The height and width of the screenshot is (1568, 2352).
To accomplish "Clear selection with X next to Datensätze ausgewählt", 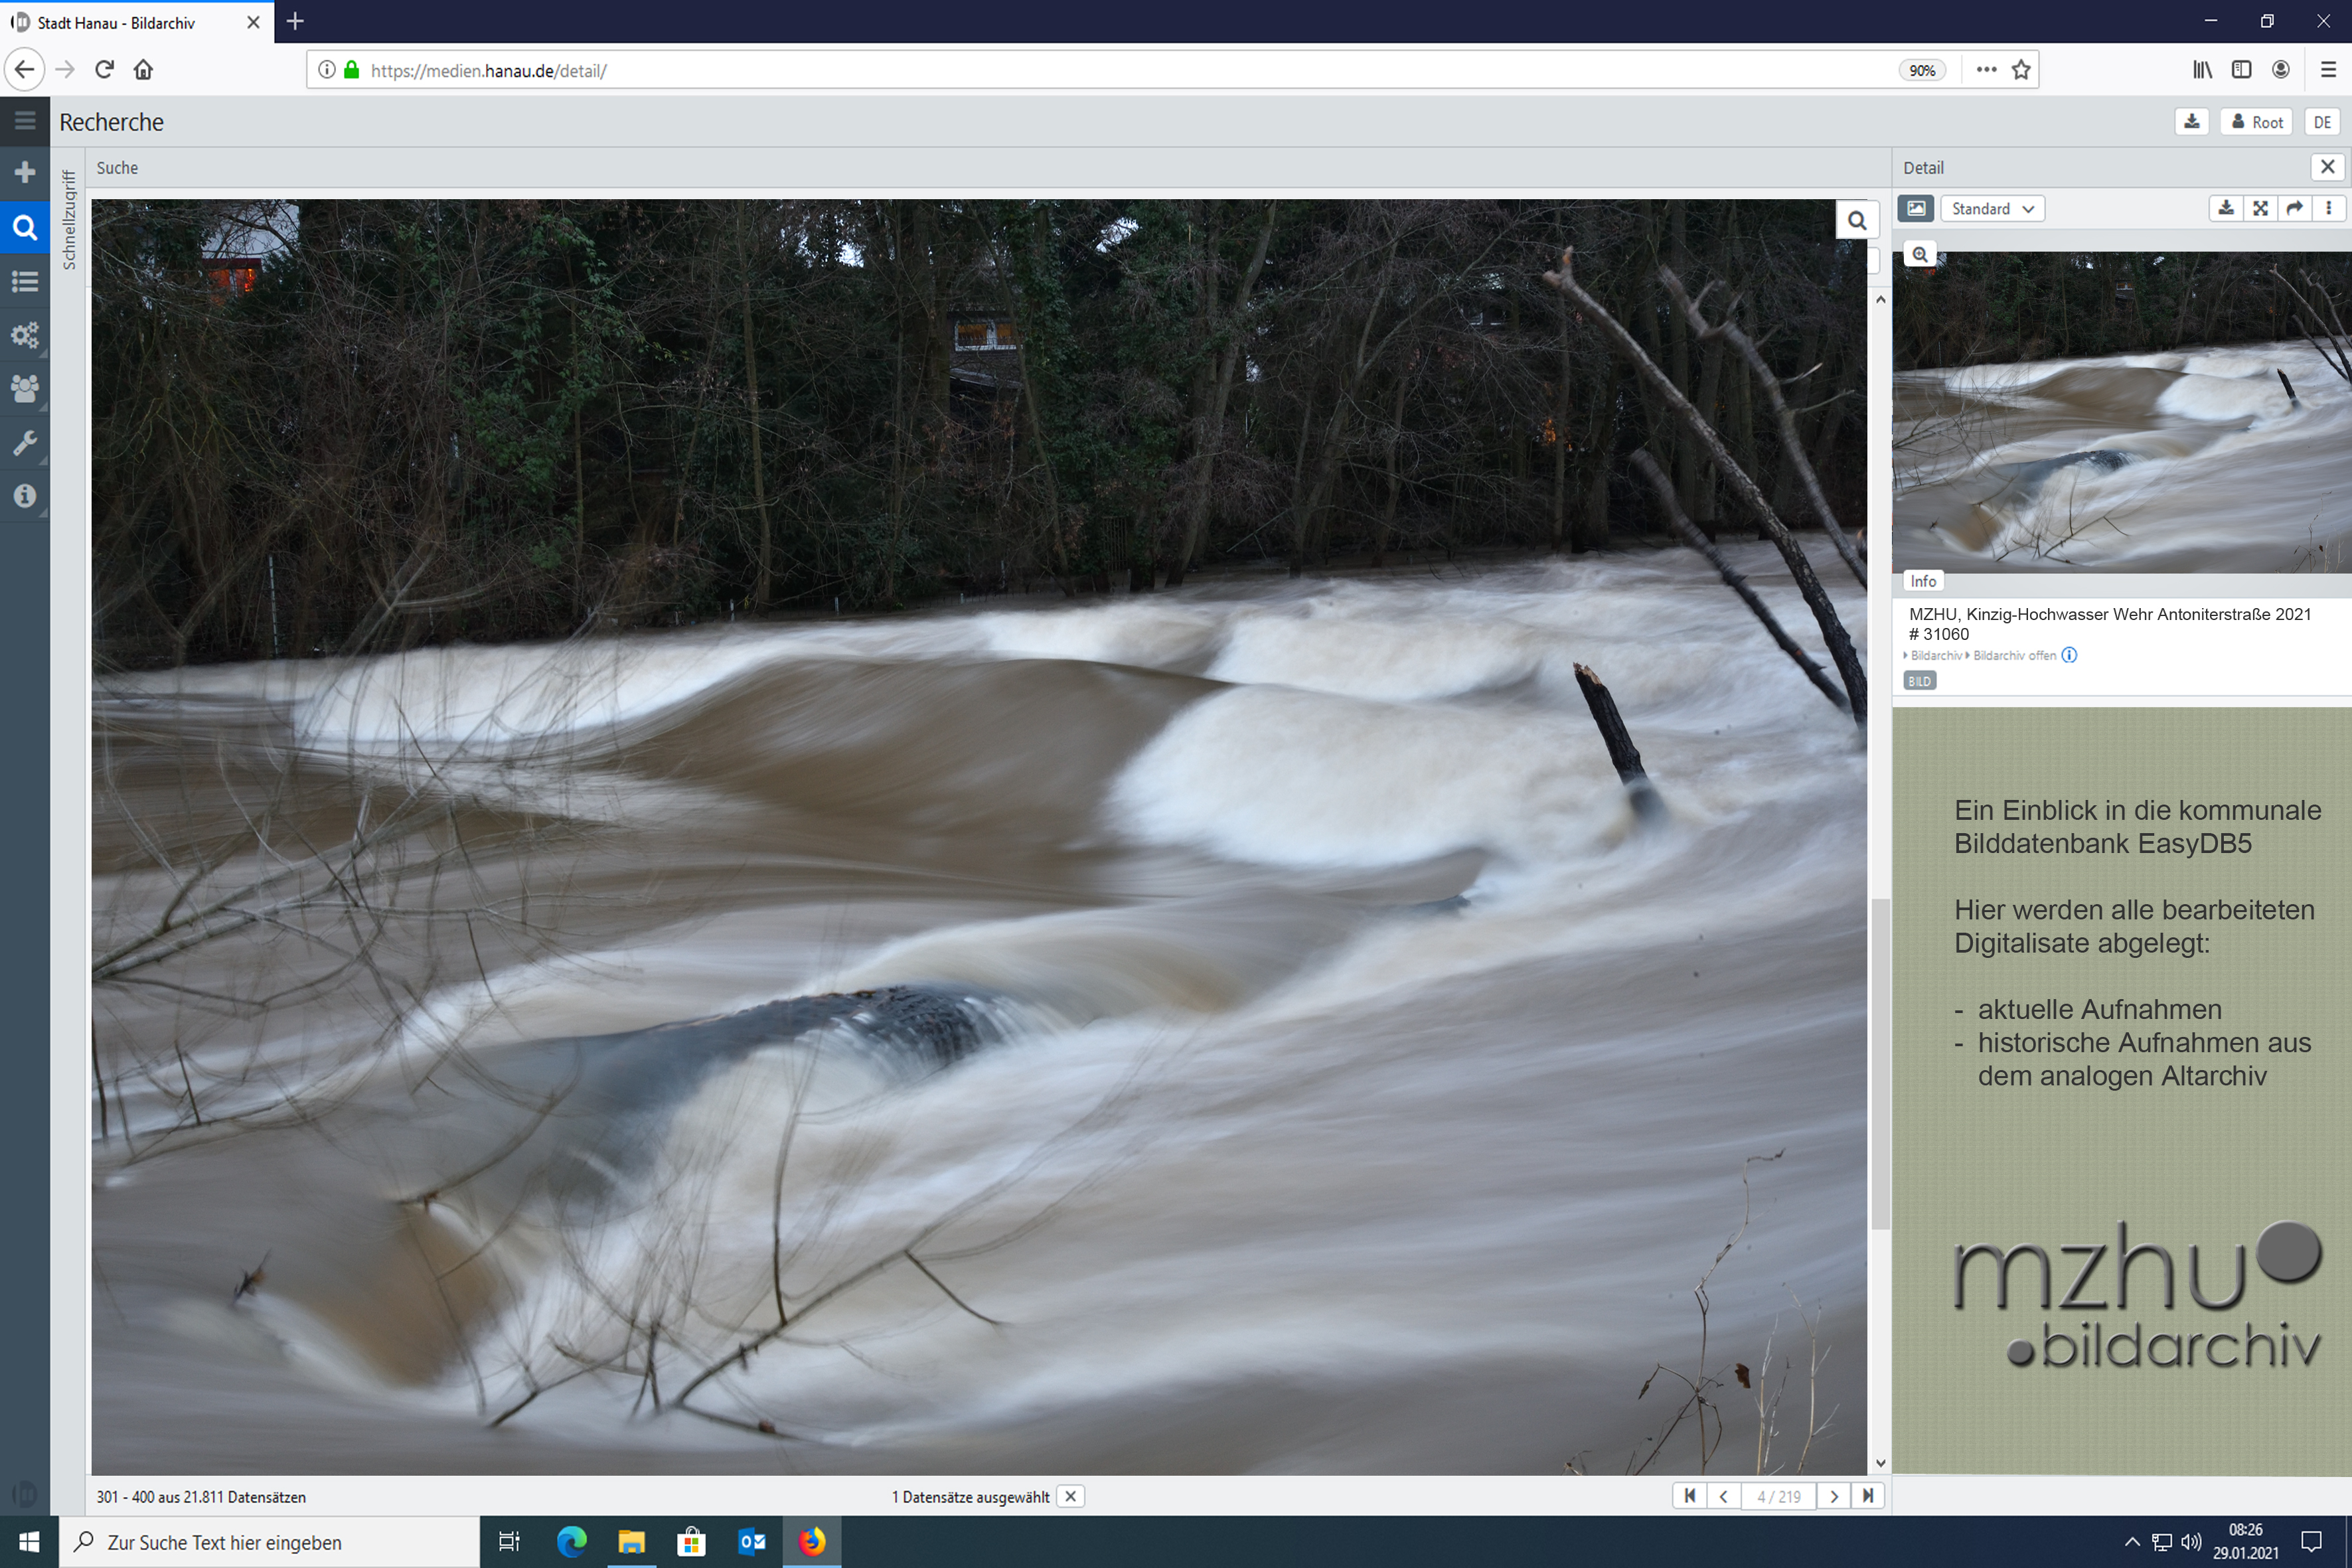I will pos(1070,1496).
